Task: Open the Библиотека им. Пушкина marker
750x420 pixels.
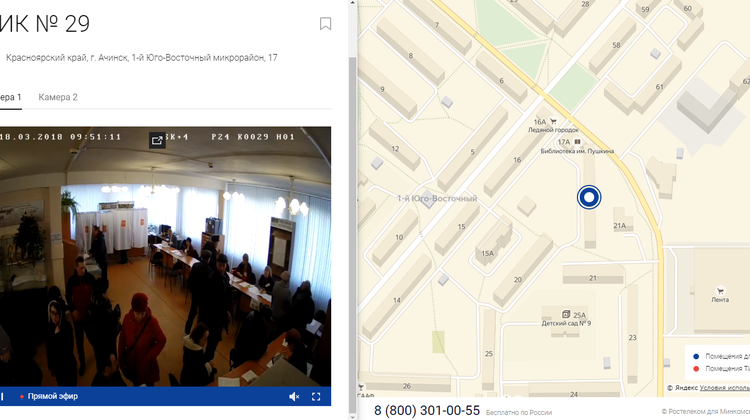Action: point(577,142)
